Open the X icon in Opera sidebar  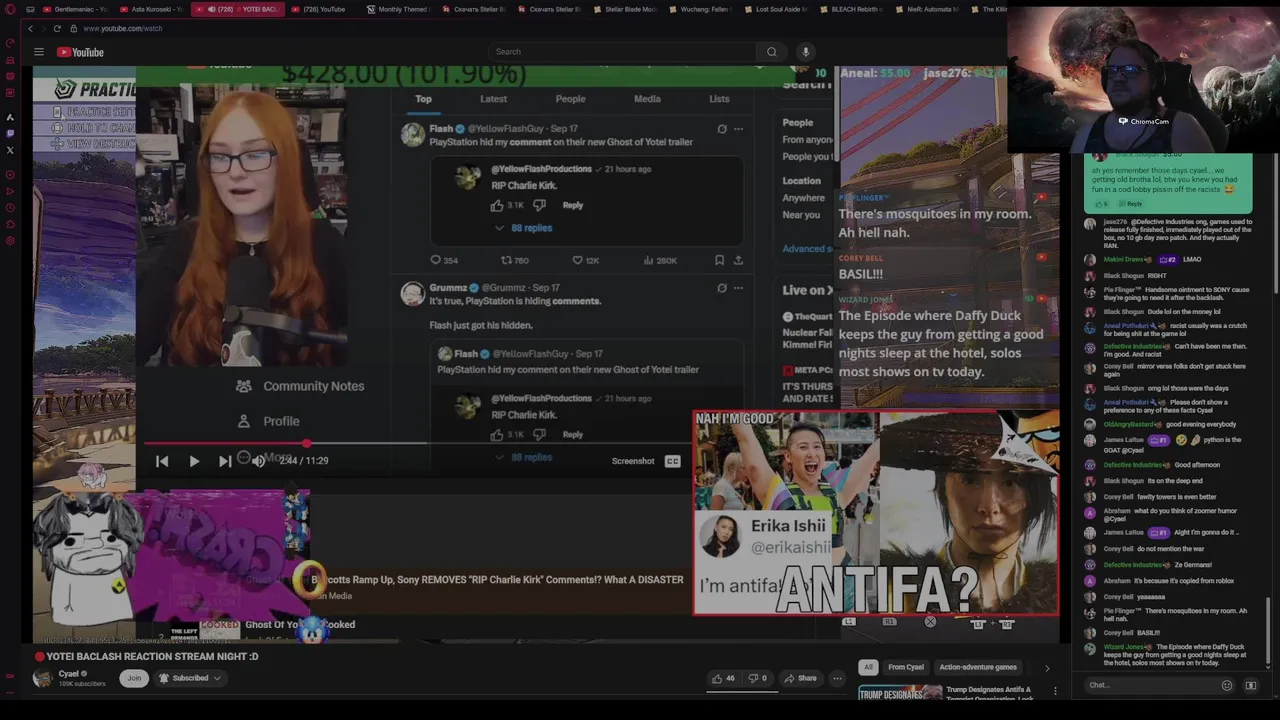tap(10, 150)
